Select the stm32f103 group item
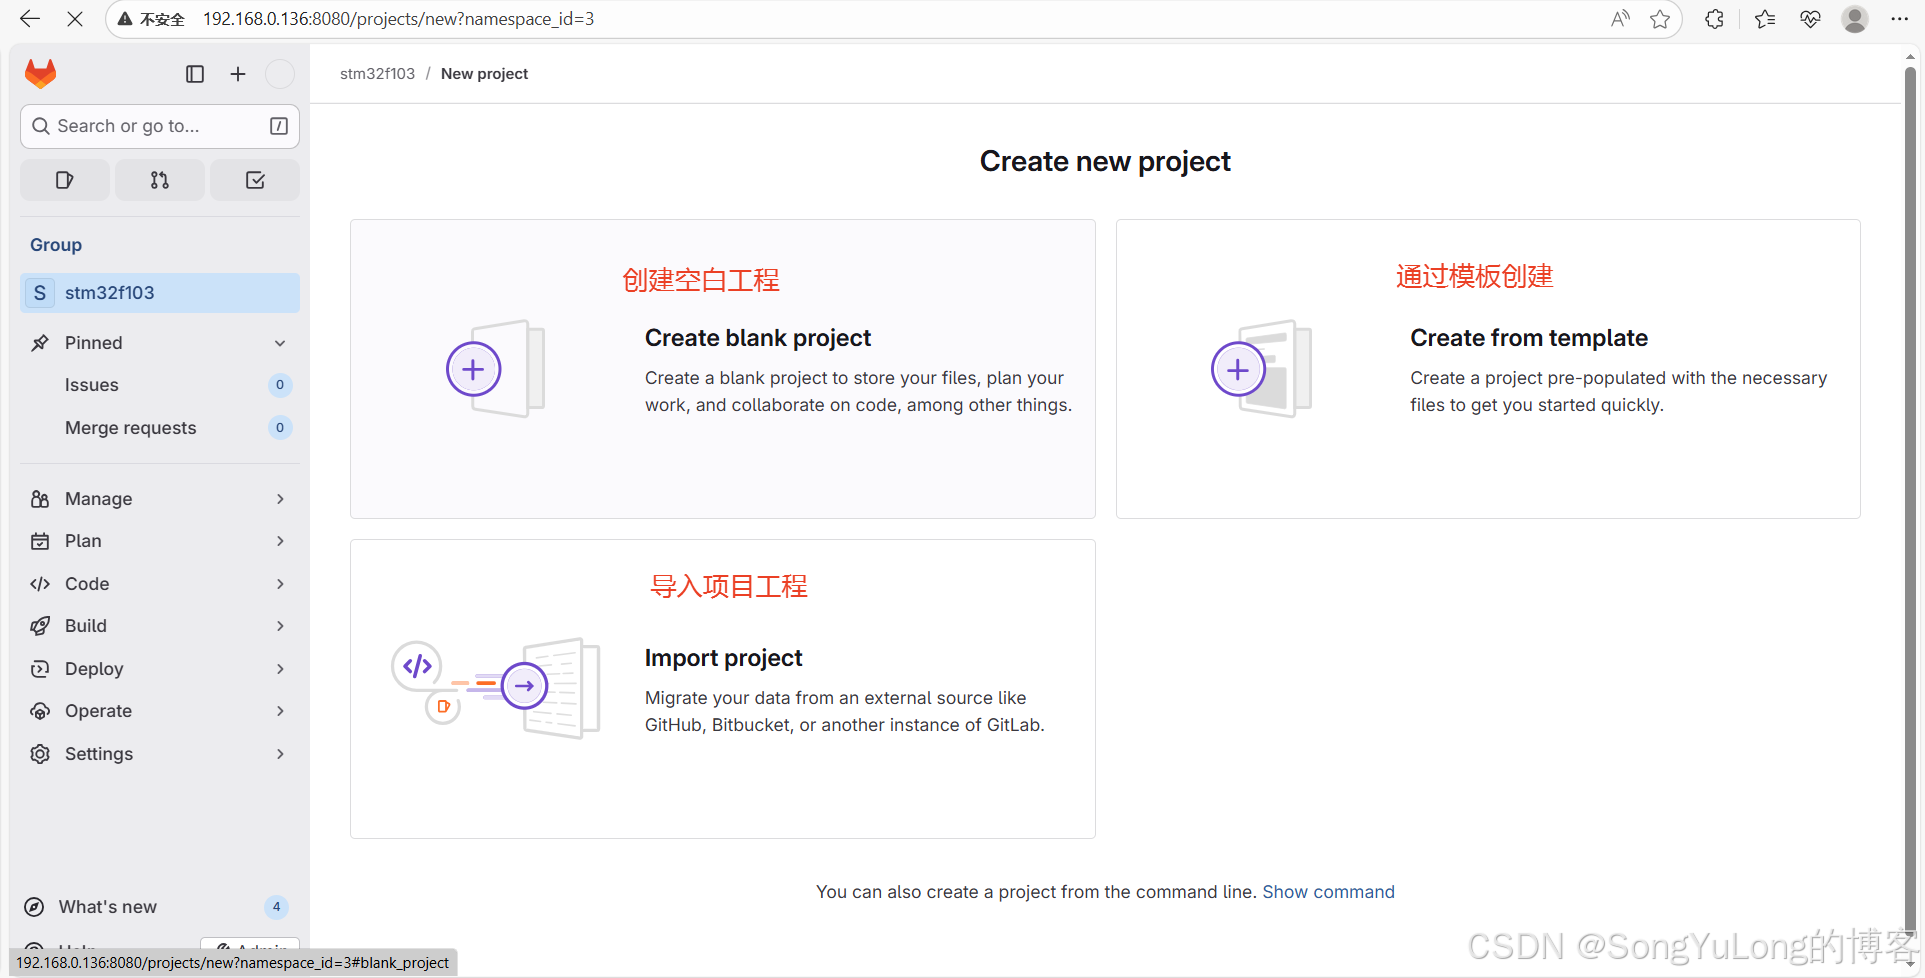This screenshot has height=978, width=1925. [160, 293]
